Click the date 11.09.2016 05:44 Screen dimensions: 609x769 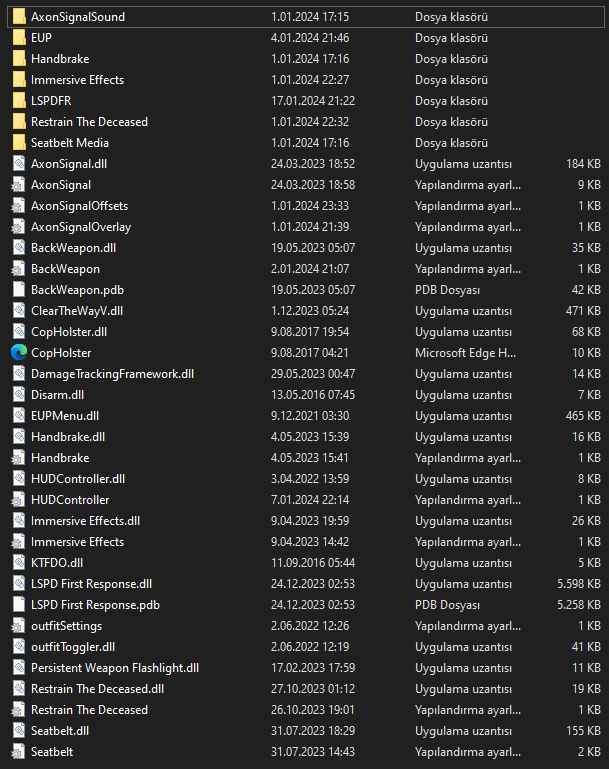[313, 563]
